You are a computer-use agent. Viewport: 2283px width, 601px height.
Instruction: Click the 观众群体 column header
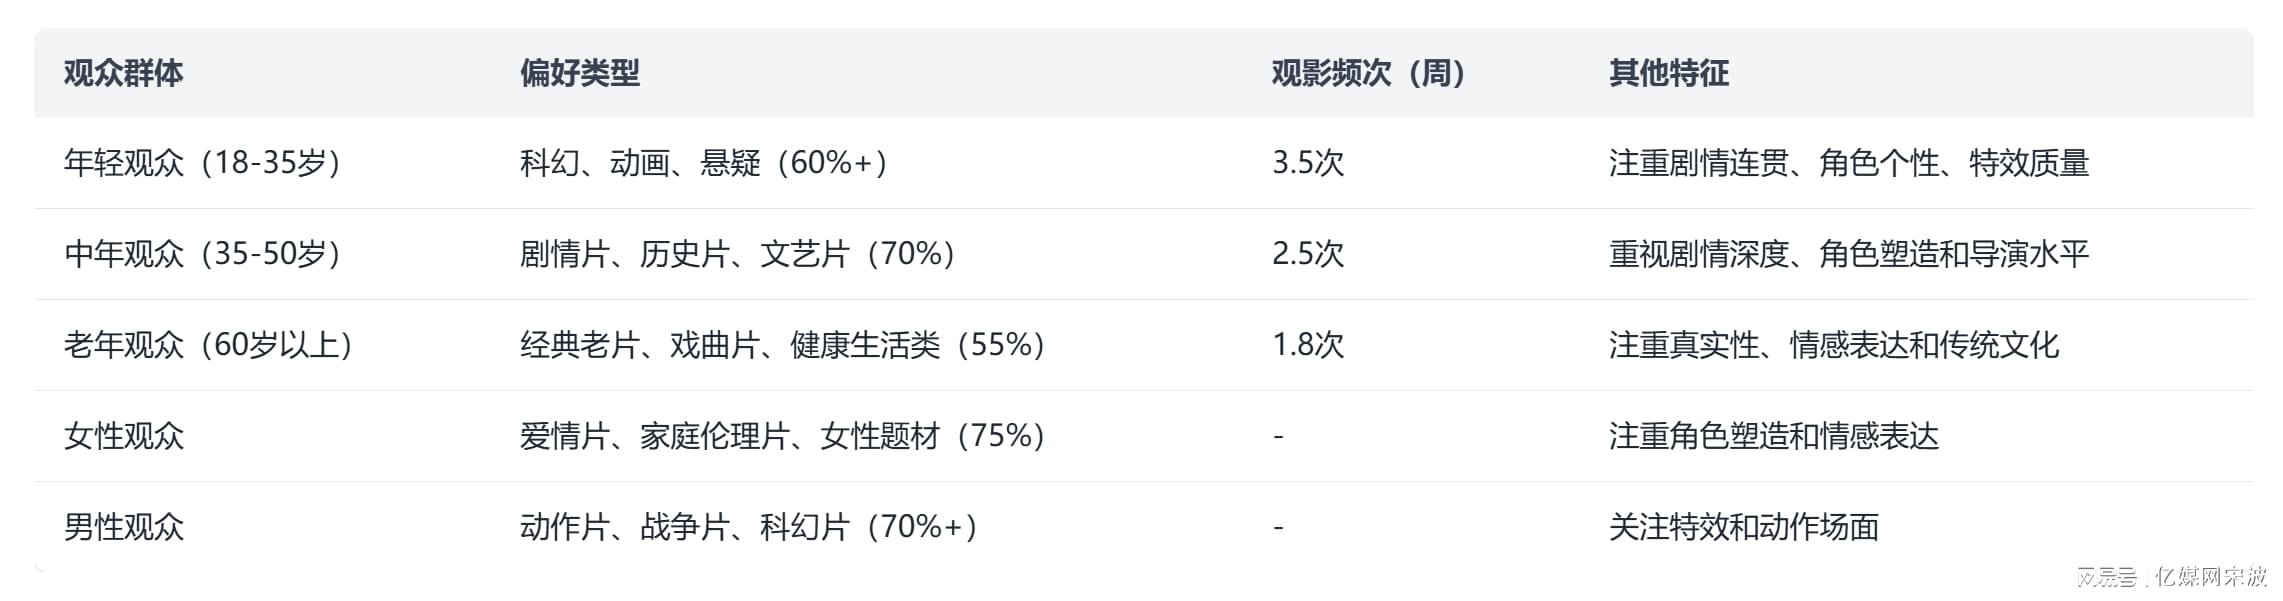pyautogui.click(x=123, y=73)
